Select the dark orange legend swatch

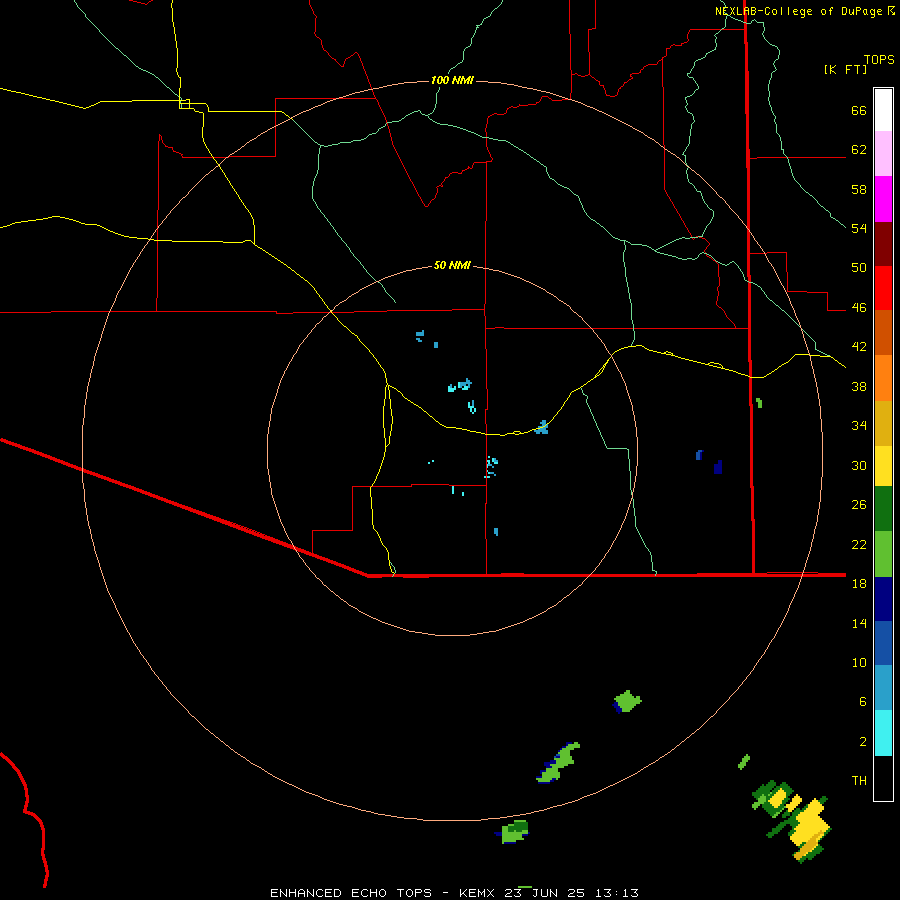883,332
